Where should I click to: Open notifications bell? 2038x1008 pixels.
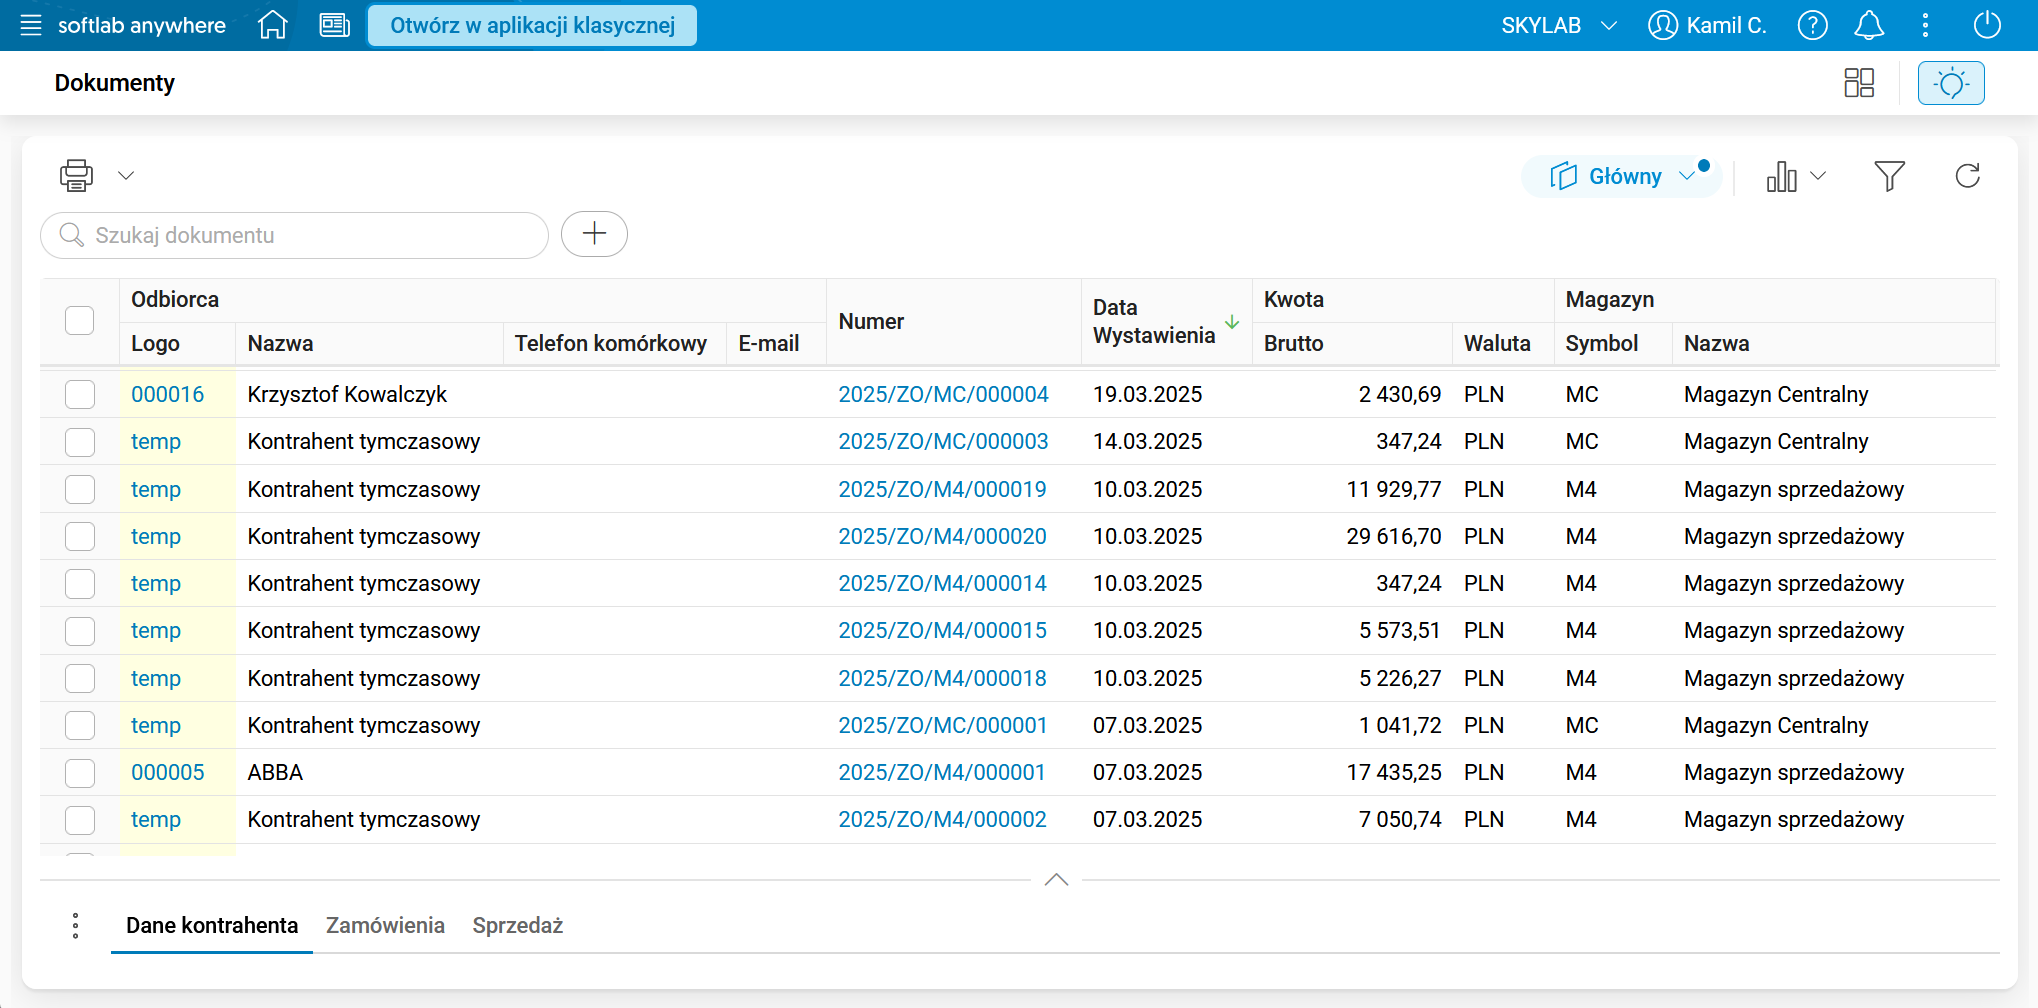tap(1868, 25)
